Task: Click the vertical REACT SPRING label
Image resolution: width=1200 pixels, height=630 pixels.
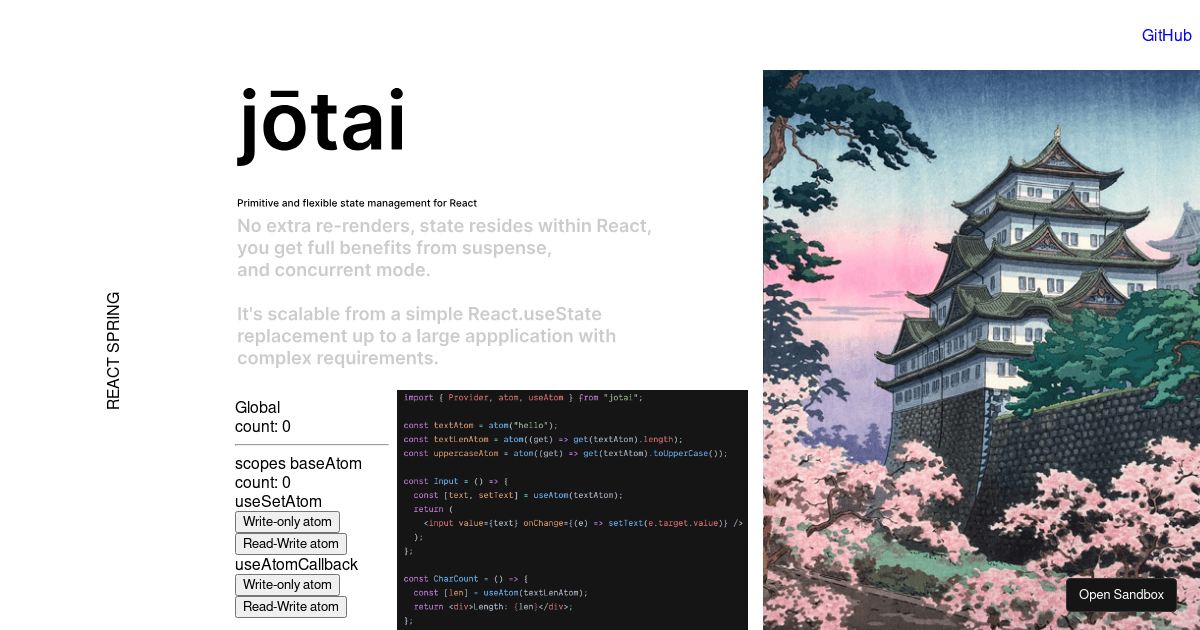Action: tap(113, 351)
